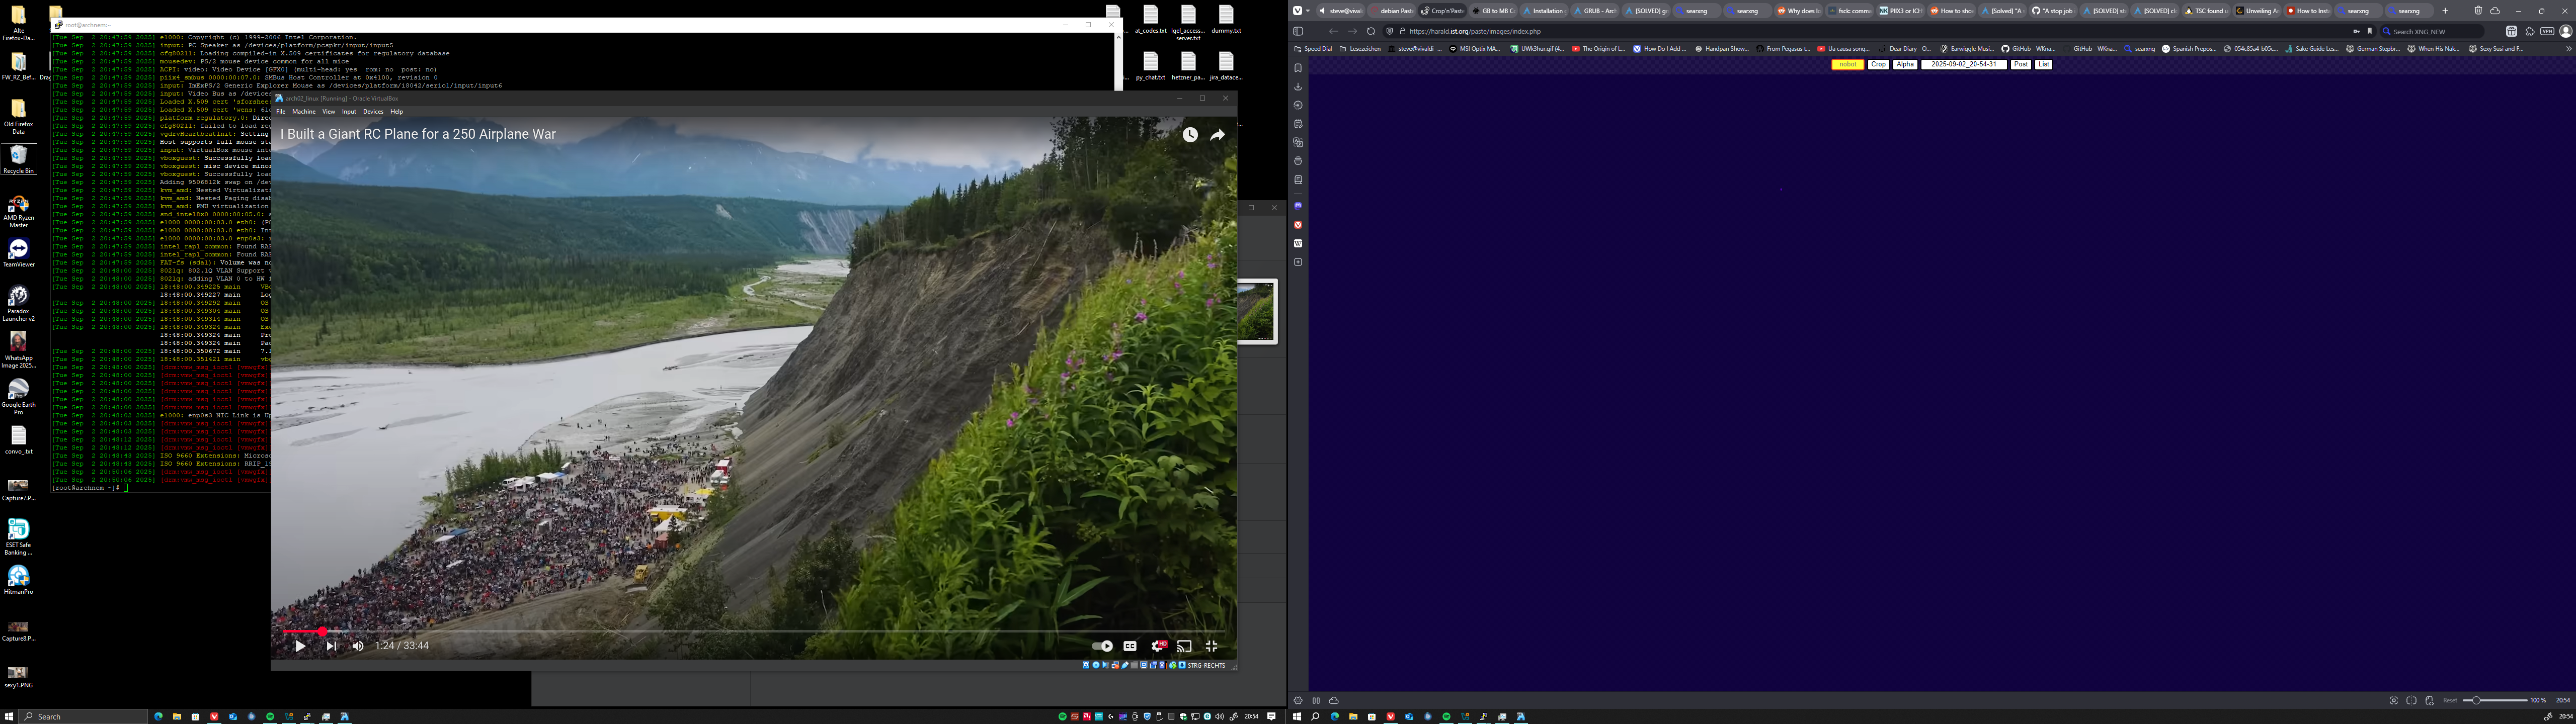The height and width of the screenshot is (724, 2576).
Task: Open VirtualBox Machine menu
Action: coord(304,111)
